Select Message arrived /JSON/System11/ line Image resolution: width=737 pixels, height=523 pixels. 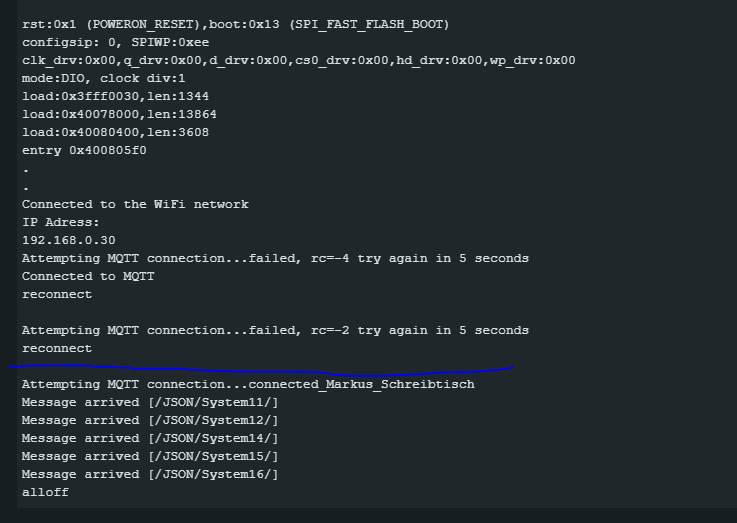coord(150,402)
